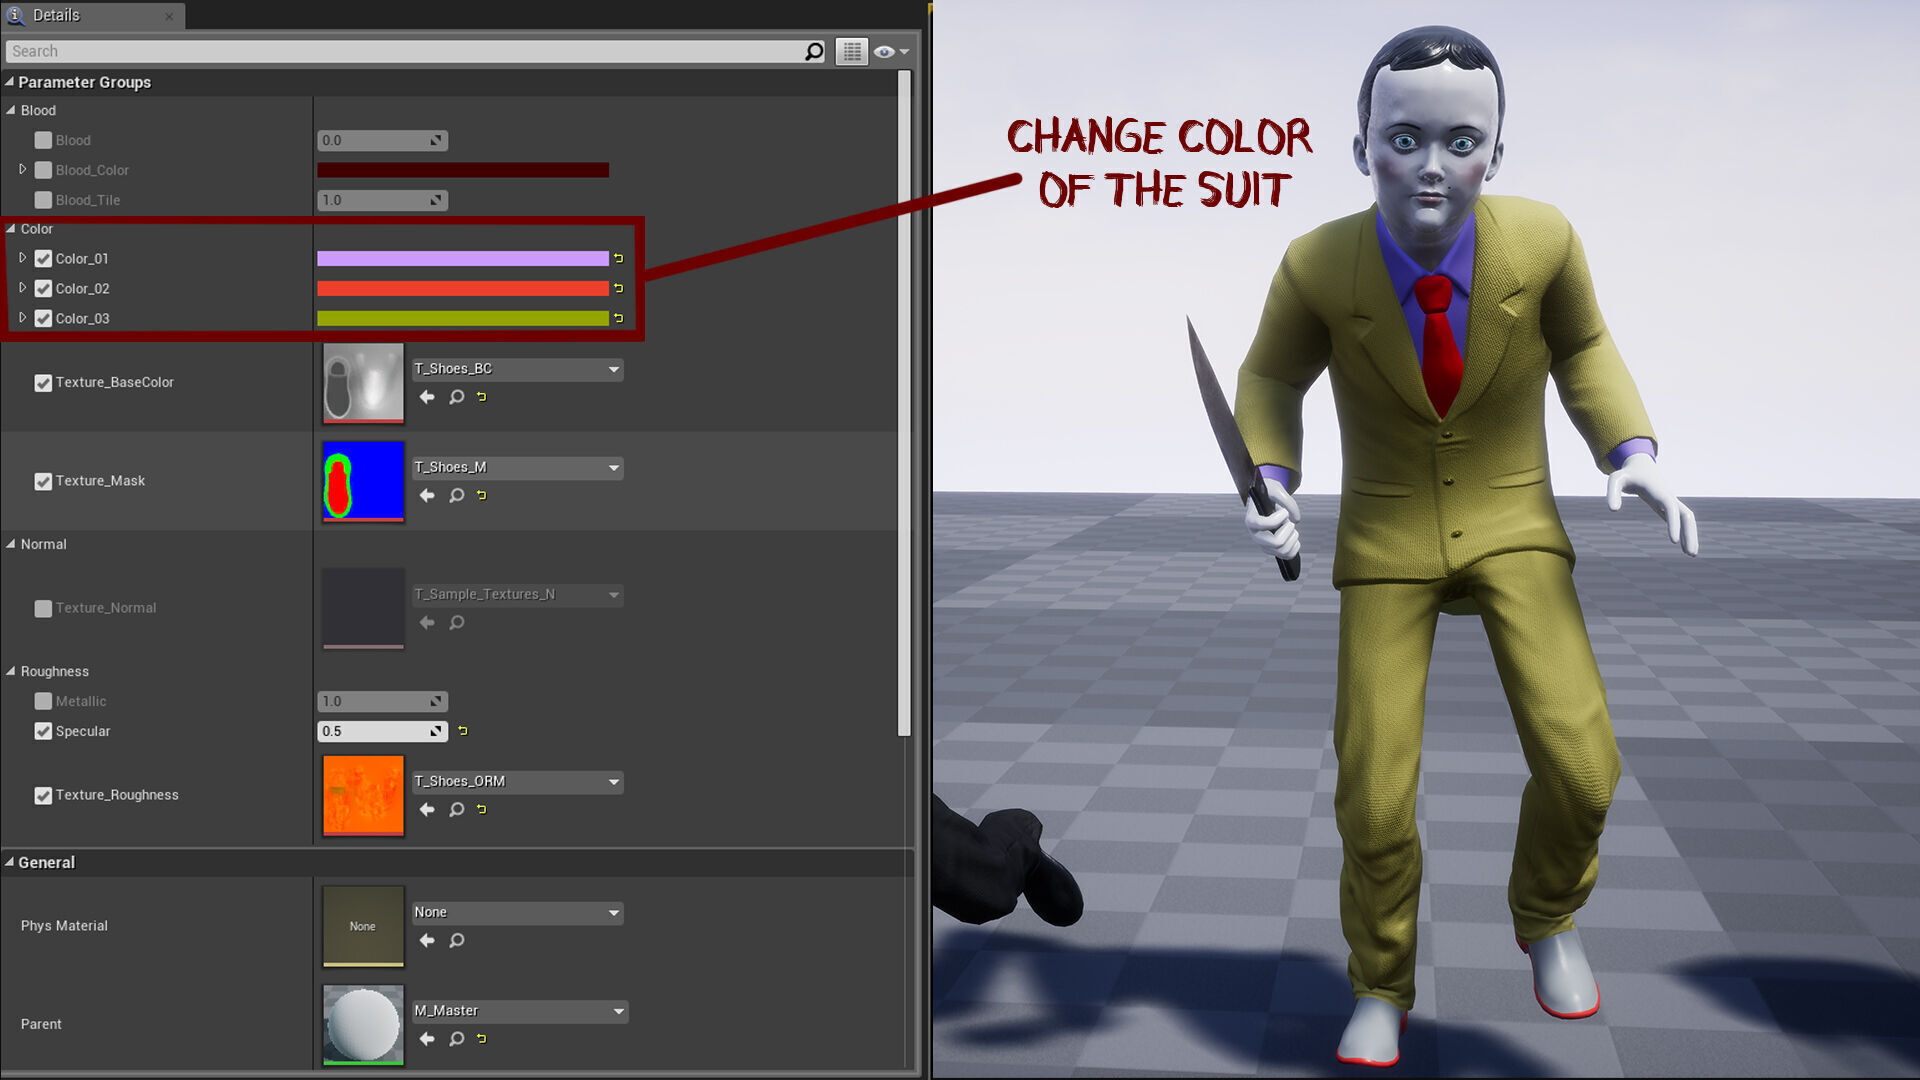This screenshot has width=1920, height=1080.
Task: Reset Specular value to default
Action: pos(463,731)
